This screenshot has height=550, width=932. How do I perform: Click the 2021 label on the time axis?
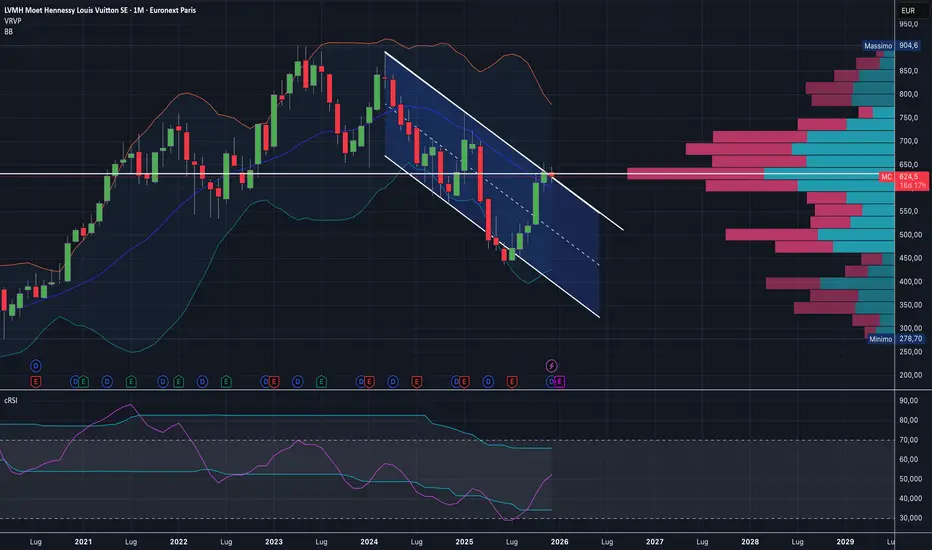[83, 542]
